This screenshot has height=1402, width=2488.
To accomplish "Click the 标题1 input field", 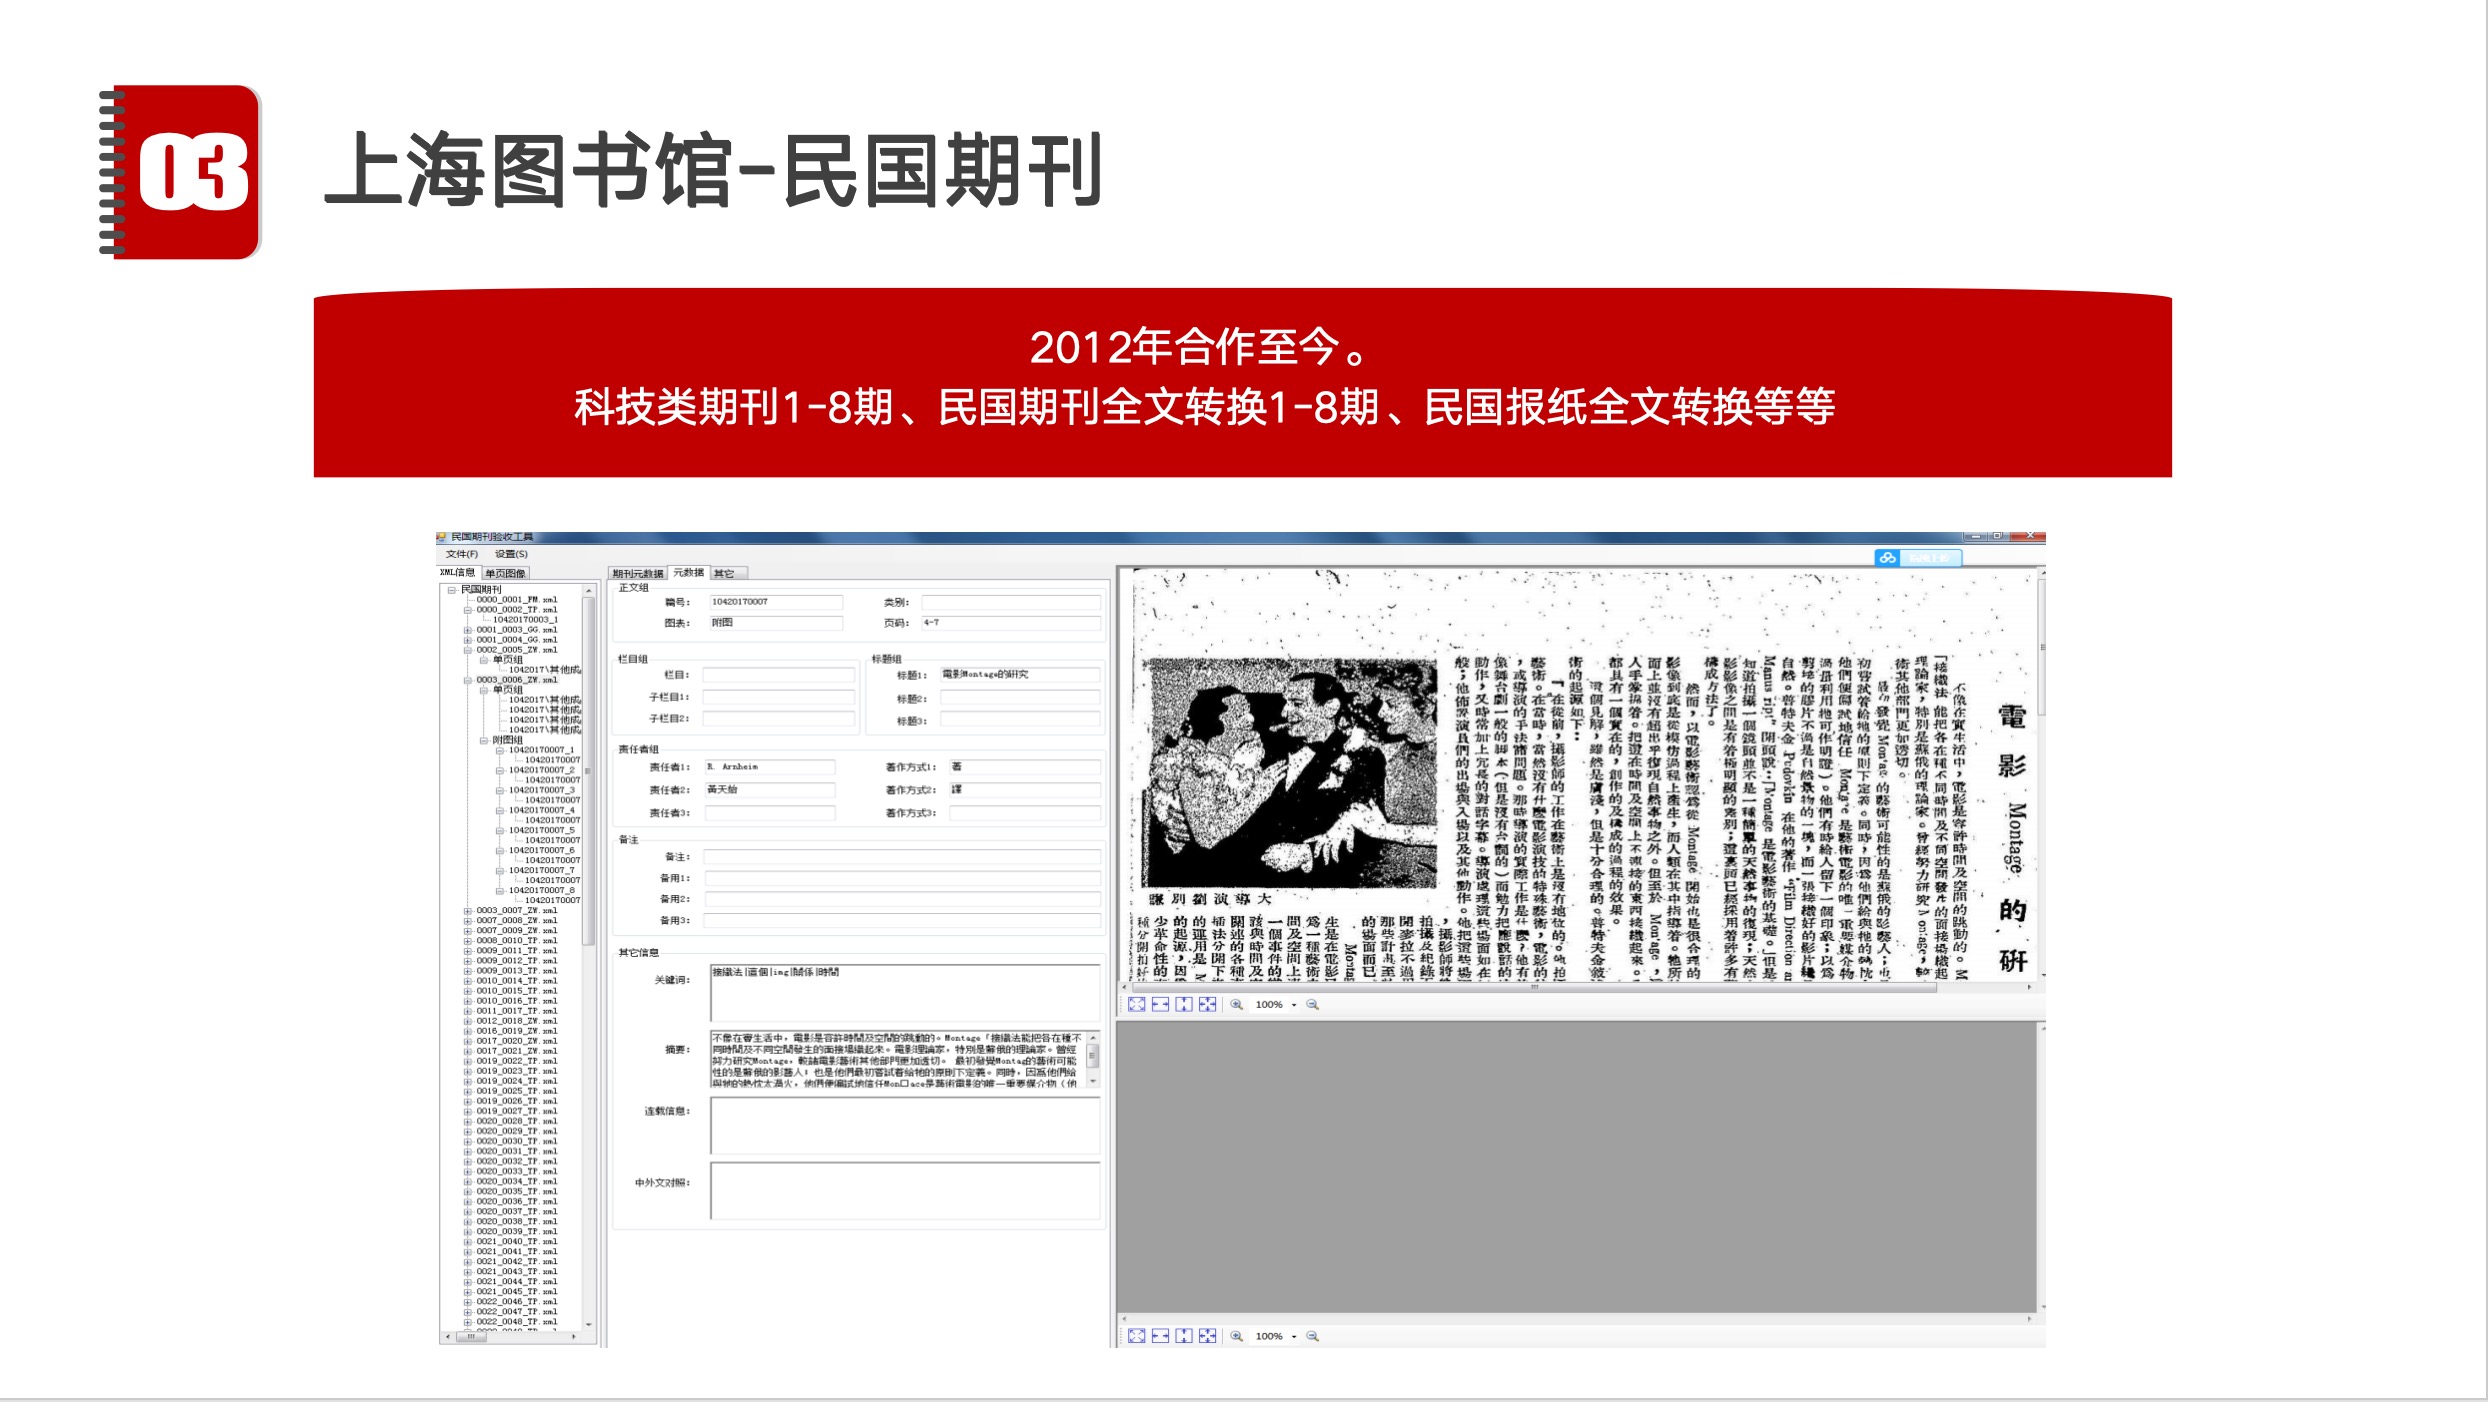I will click(x=1018, y=675).
